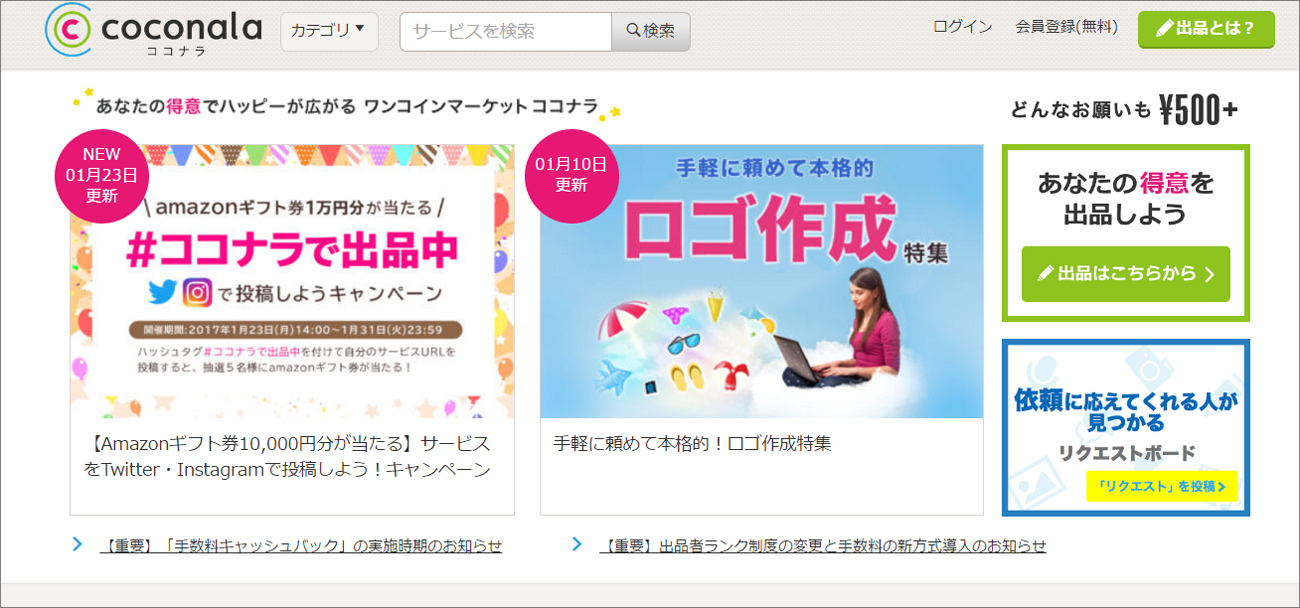Image resolution: width=1300 pixels, height=608 pixels.
Task: Click the 手軽に頼めて本格的！ロゴ作成特集 caption
Action: (x=692, y=443)
